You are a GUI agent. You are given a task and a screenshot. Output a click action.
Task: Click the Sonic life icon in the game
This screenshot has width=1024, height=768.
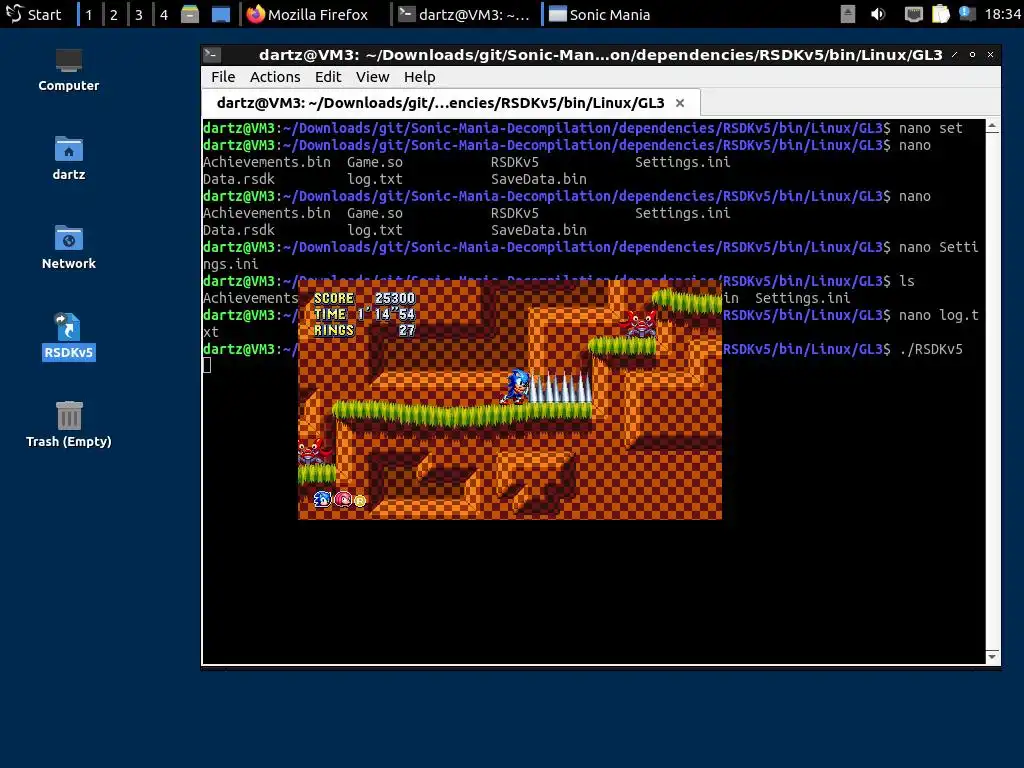pyautogui.click(x=323, y=500)
